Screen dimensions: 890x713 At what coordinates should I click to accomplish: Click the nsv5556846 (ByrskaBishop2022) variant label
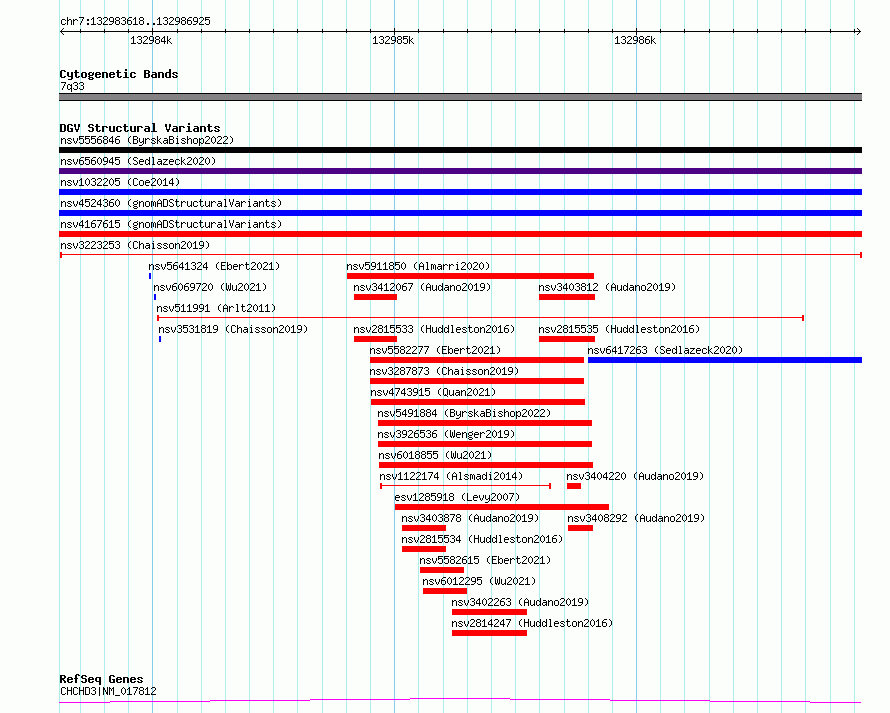[x=147, y=140]
